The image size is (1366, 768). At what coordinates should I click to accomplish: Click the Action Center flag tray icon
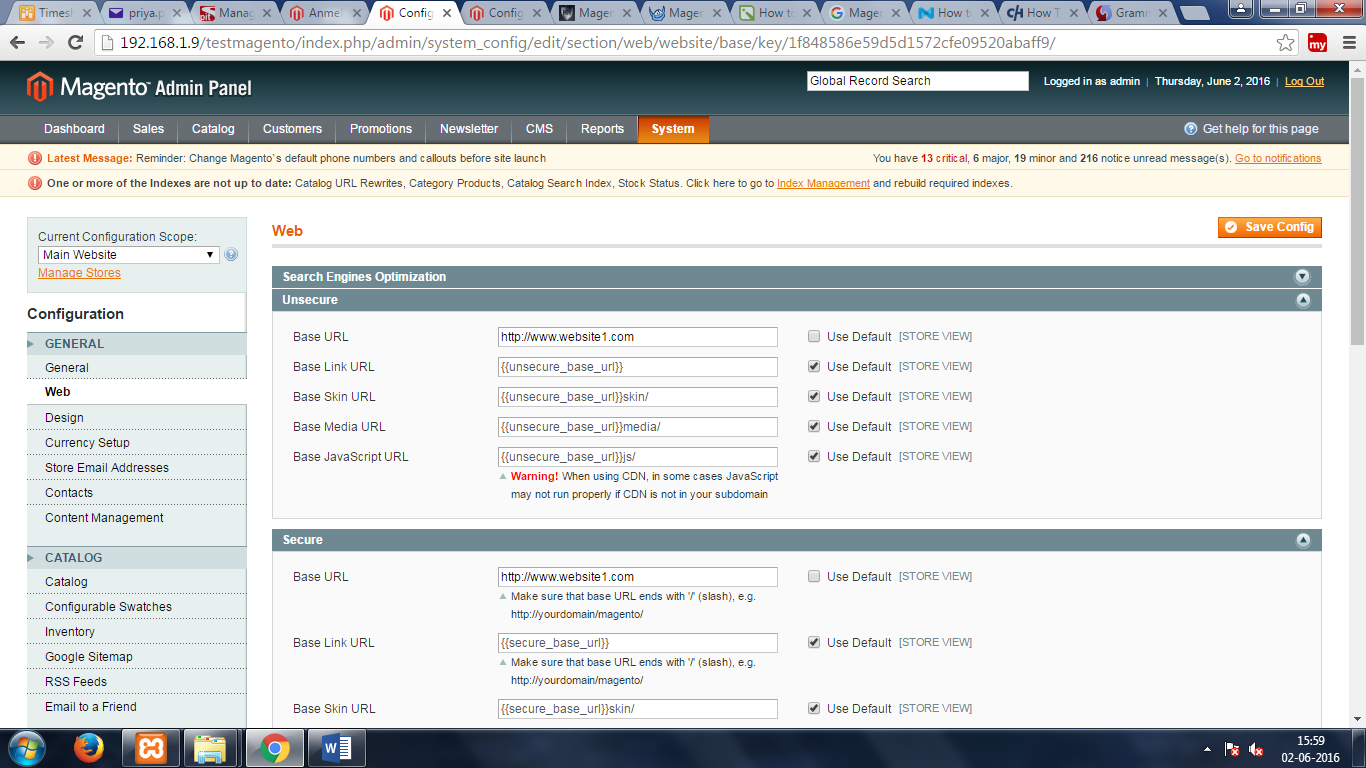pyautogui.click(x=1233, y=749)
